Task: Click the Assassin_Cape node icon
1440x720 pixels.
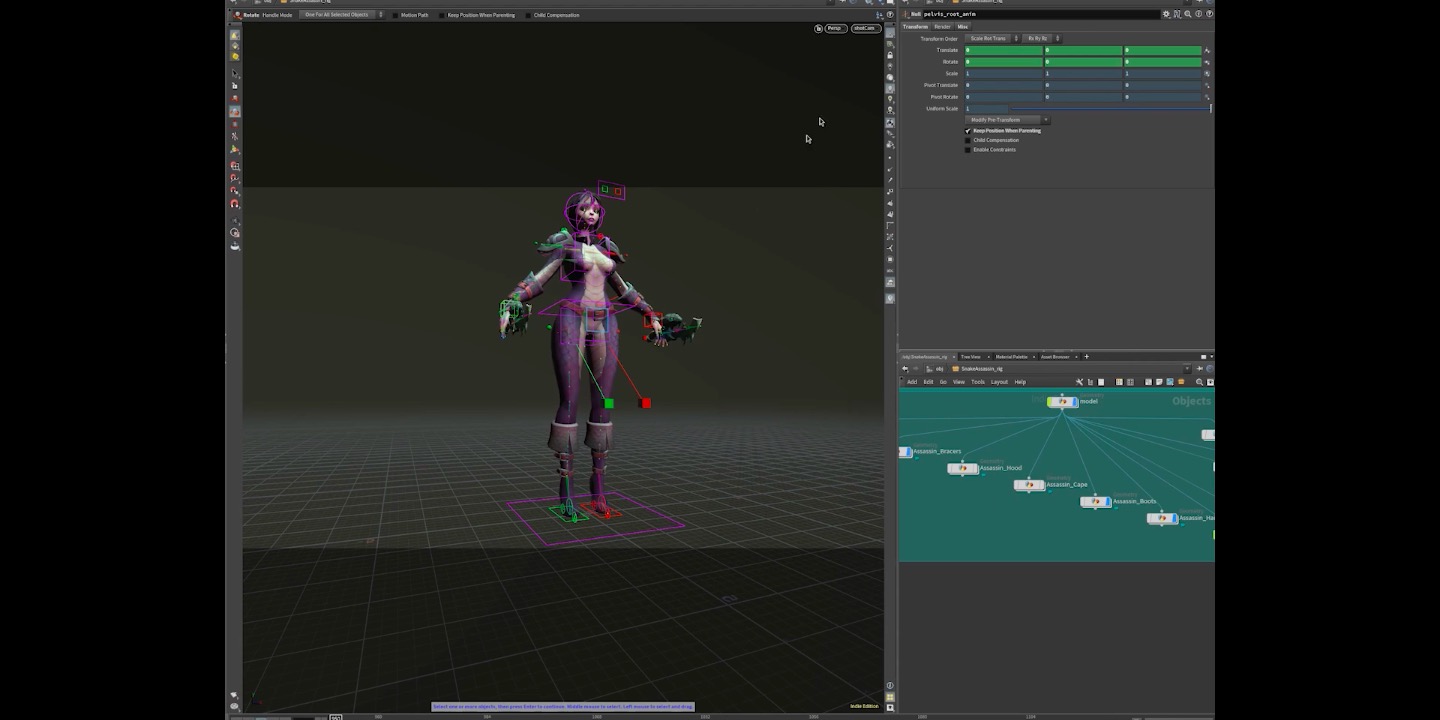Action: (x=1029, y=485)
